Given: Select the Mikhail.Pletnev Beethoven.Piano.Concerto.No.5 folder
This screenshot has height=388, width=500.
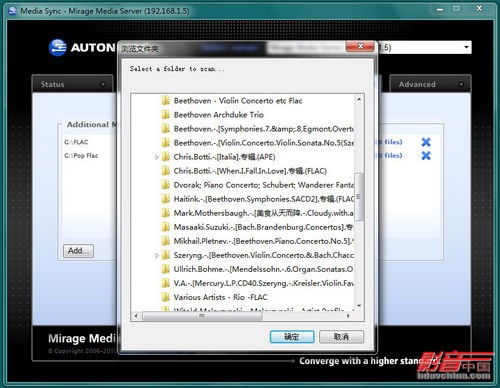Looking at the screenshot, I should click(264, 241).
